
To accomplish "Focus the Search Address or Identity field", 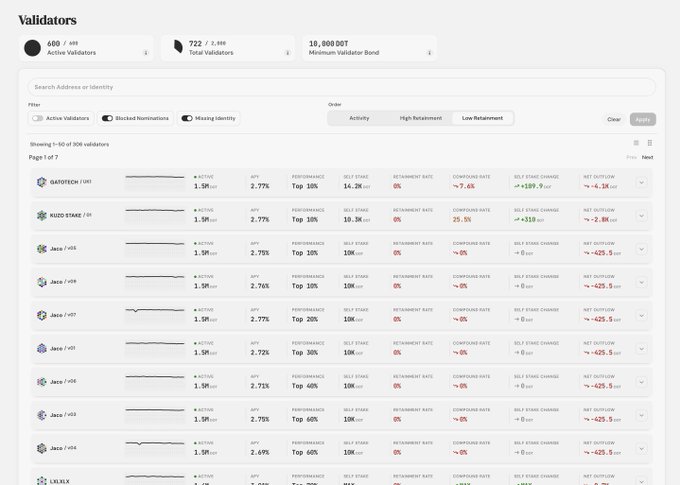I will coord(341,87).
